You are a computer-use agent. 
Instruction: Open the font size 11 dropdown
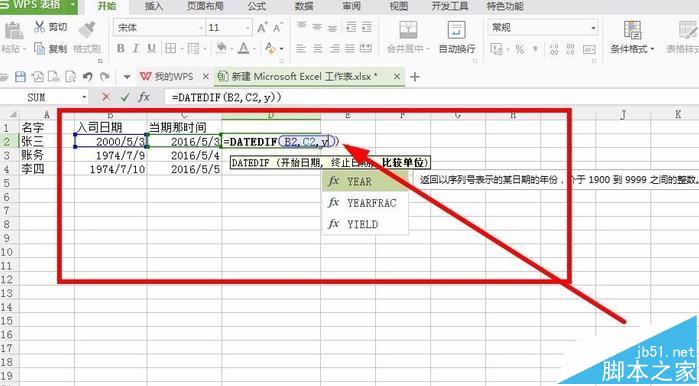point(248,28)
